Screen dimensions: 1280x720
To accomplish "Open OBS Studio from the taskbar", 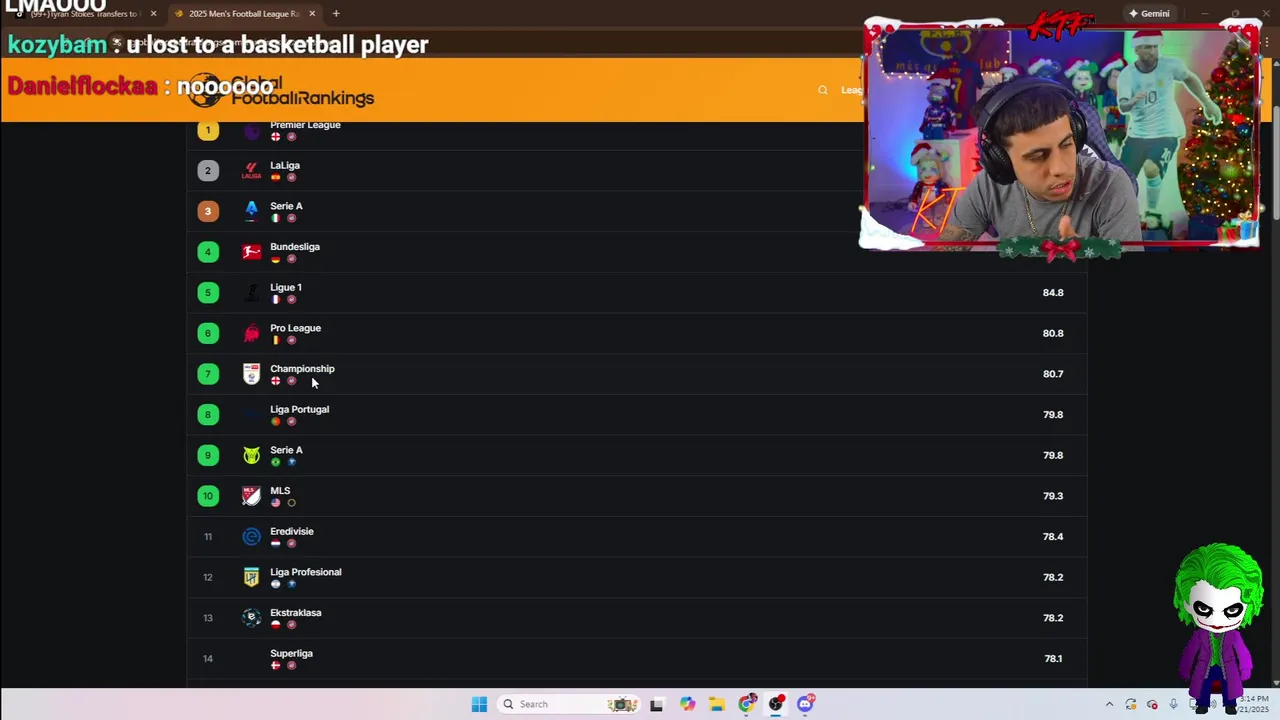I will pyautogui.click(x=776, y=704).
